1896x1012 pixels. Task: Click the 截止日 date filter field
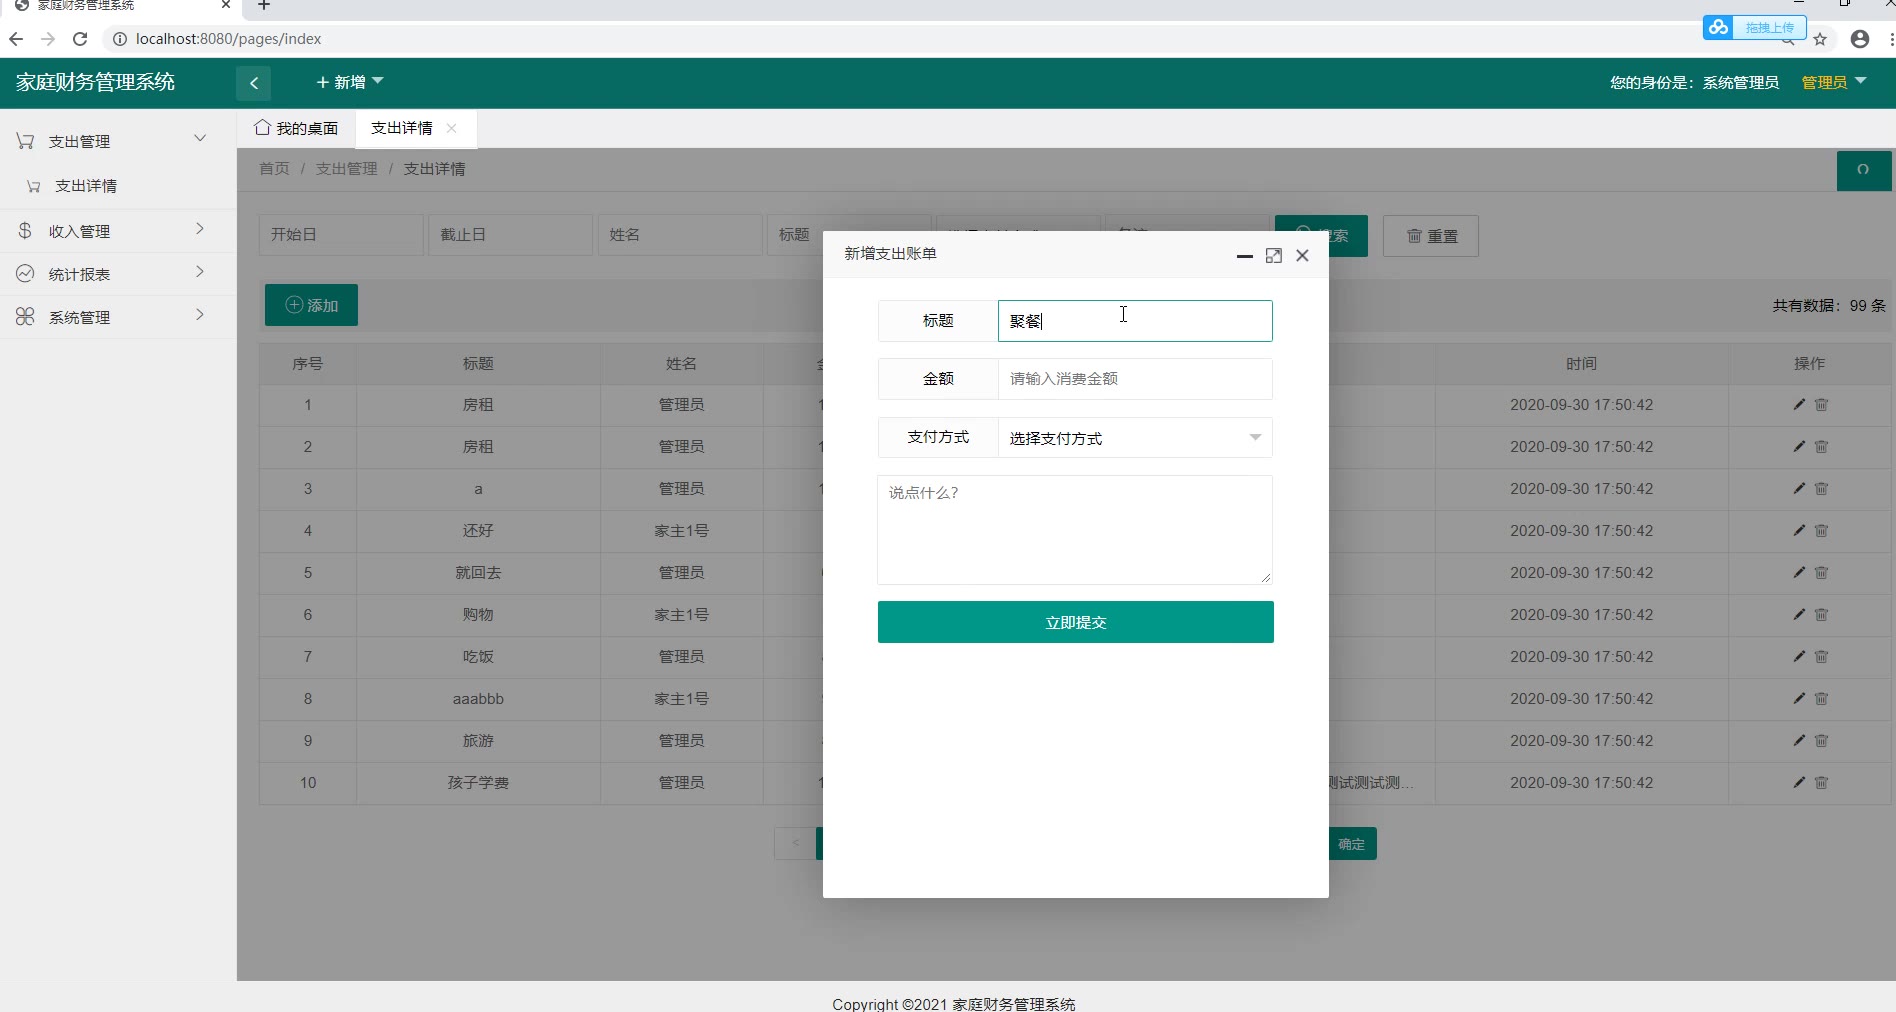(x=511, y=235)
